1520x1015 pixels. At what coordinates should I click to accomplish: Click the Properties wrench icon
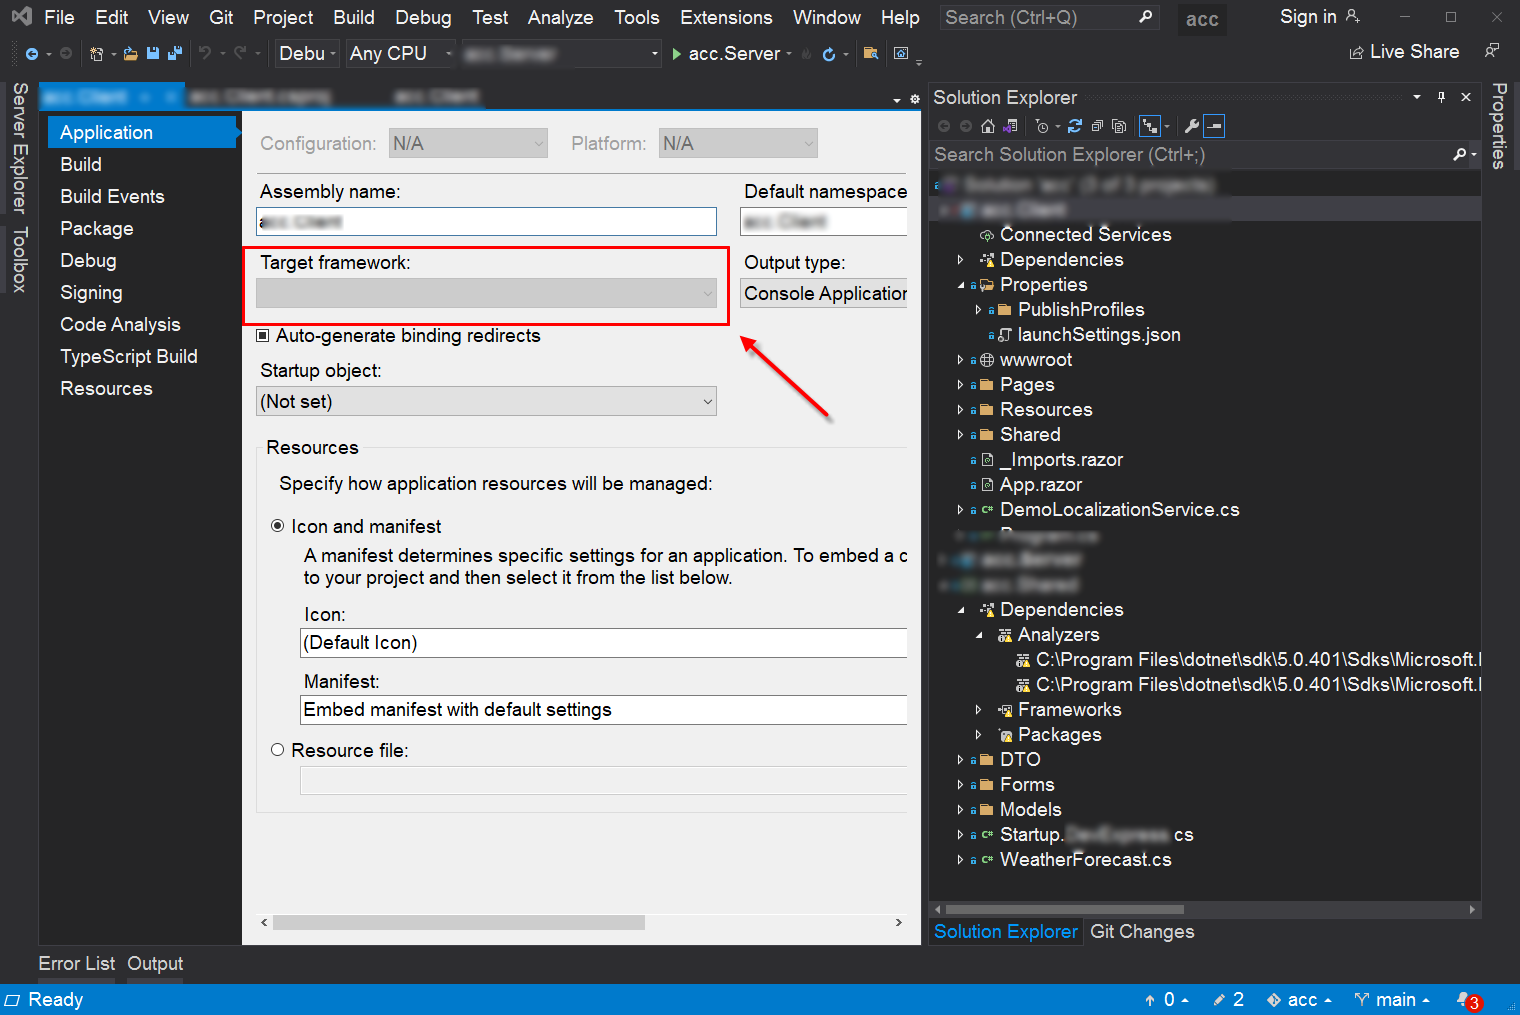click(x=1191, y=126)
